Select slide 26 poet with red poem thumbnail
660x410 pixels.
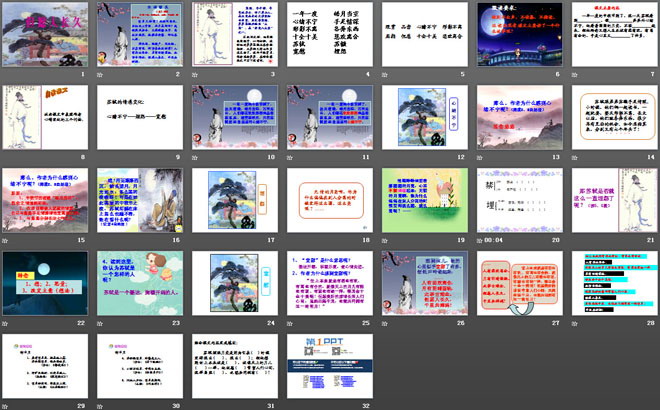[x=425, y=283]
